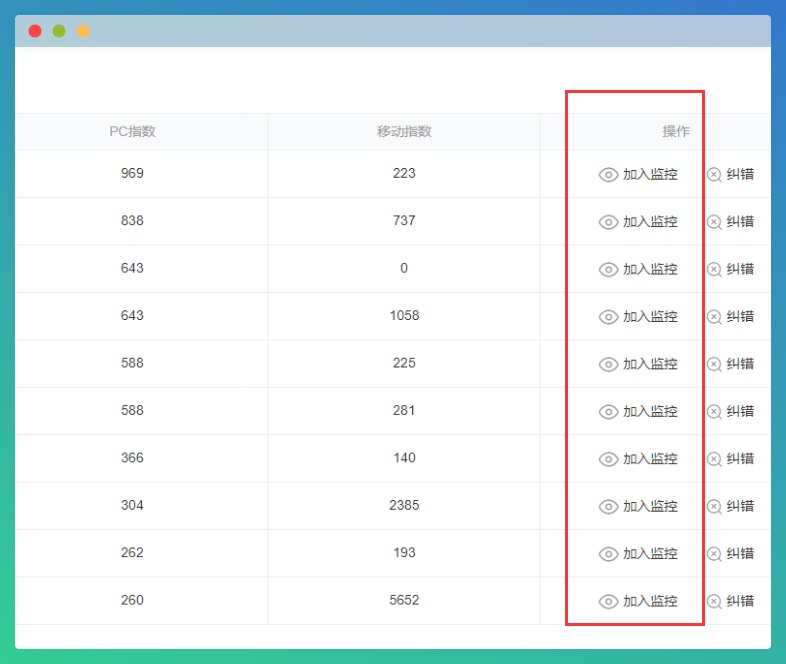This screenshot has width=786, height=664.
Task: Click the 纠错 icon in the 移动指数 281 row
Action: (x=714, y=412)
